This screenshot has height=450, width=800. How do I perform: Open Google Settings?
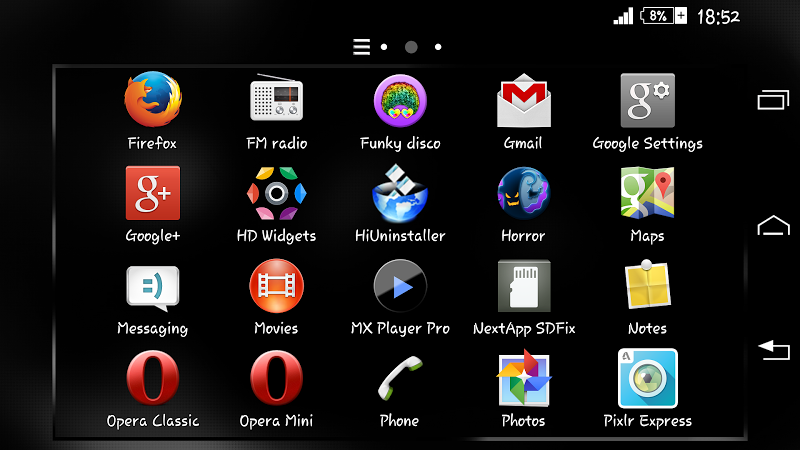(x=647, y=100)
